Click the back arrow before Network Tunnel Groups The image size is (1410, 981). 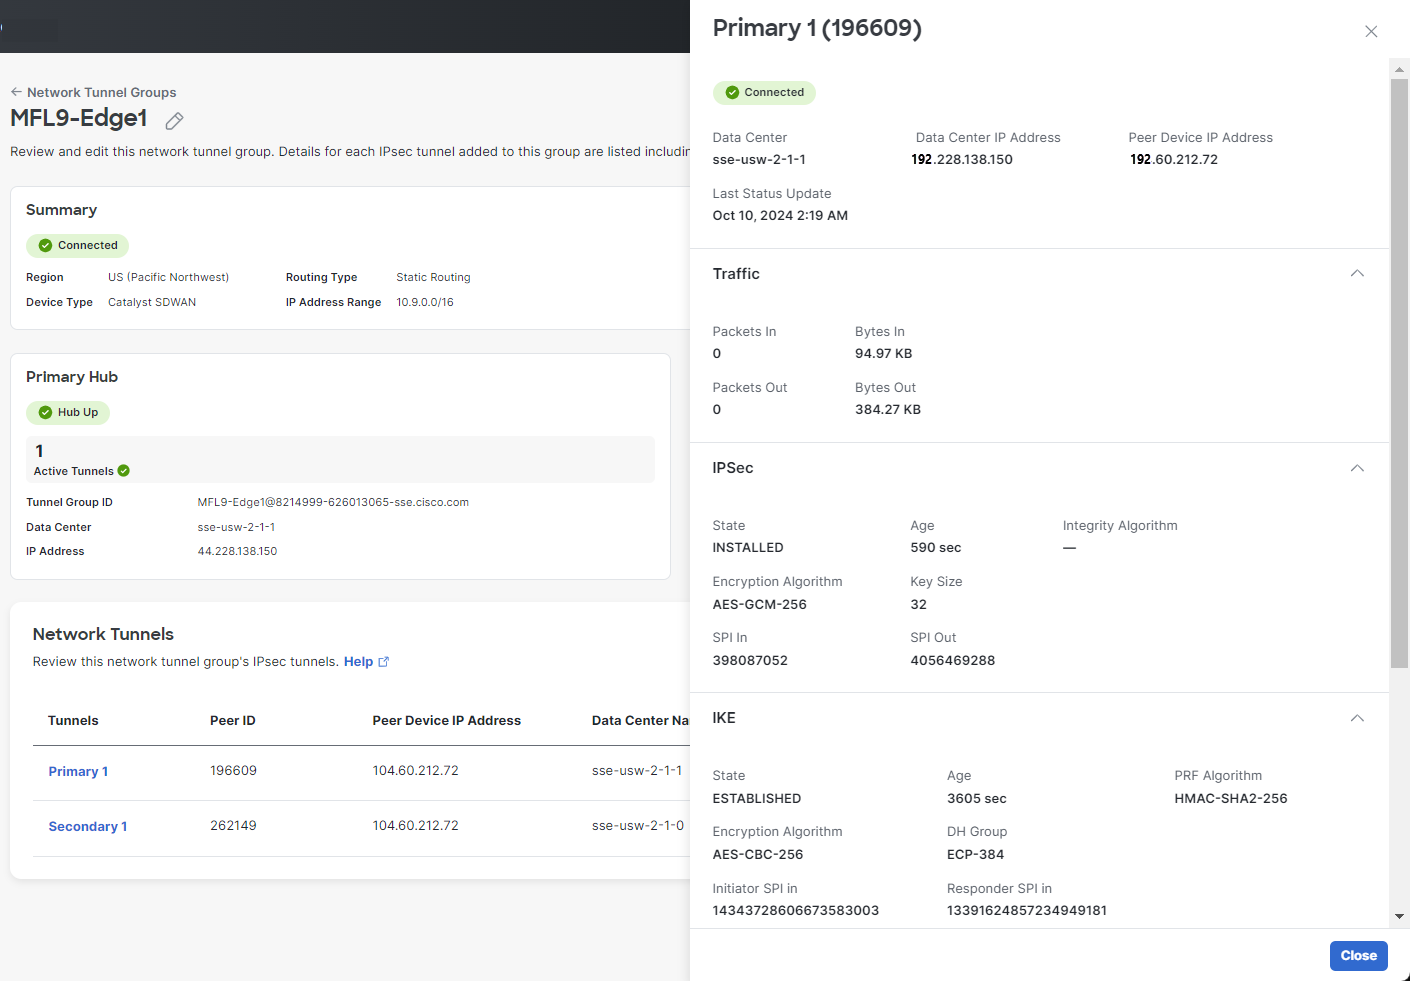16,92
